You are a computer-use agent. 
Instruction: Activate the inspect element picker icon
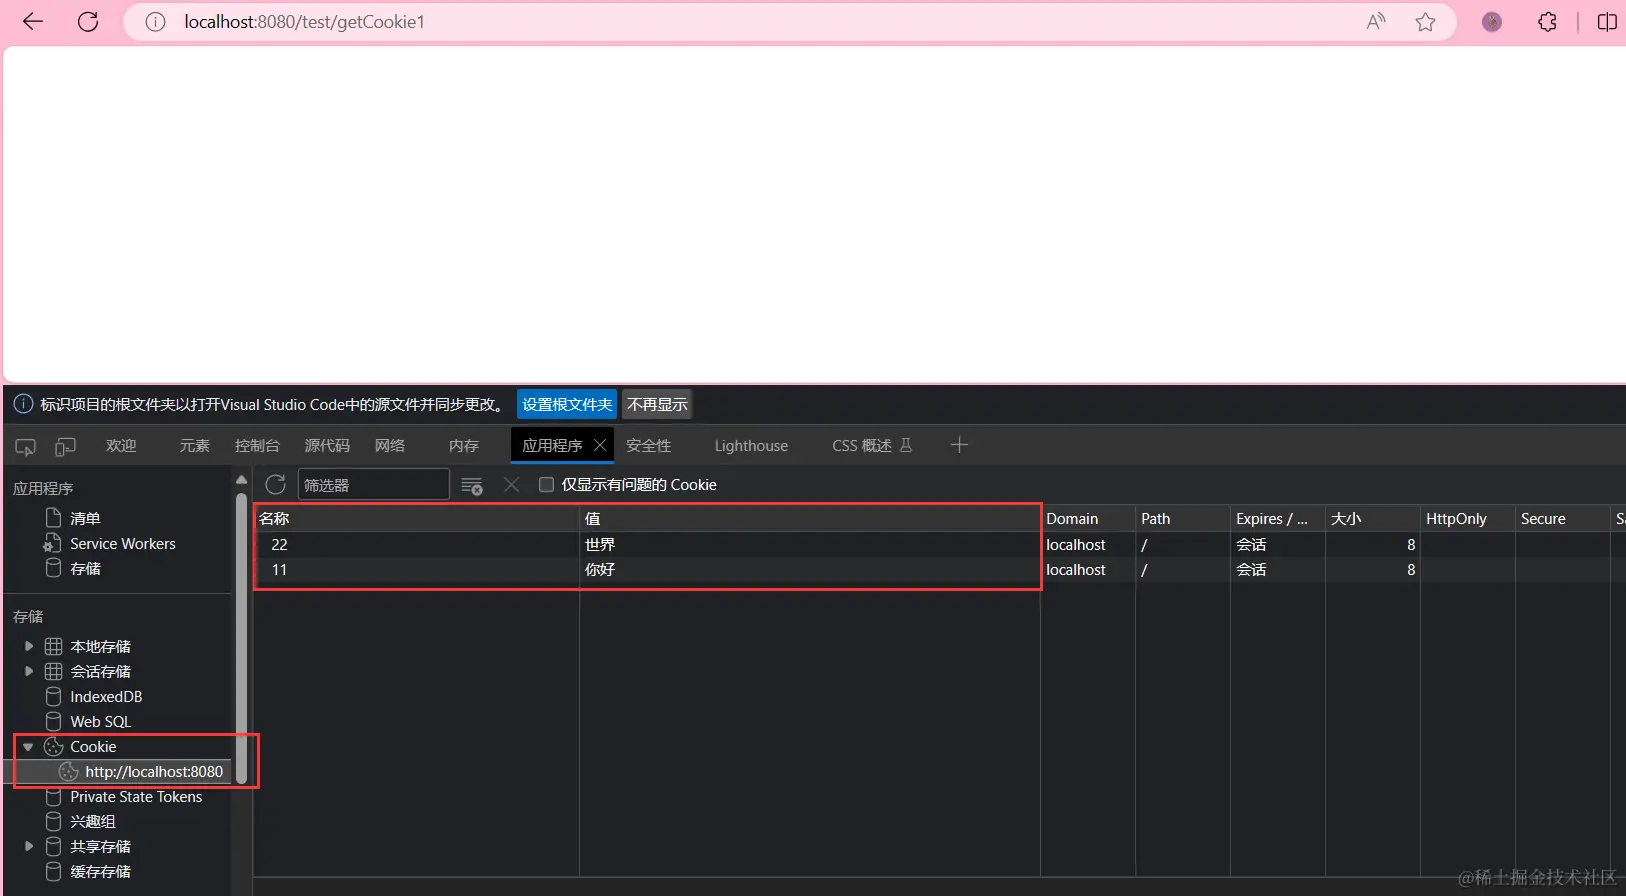[x=26, y=446]
